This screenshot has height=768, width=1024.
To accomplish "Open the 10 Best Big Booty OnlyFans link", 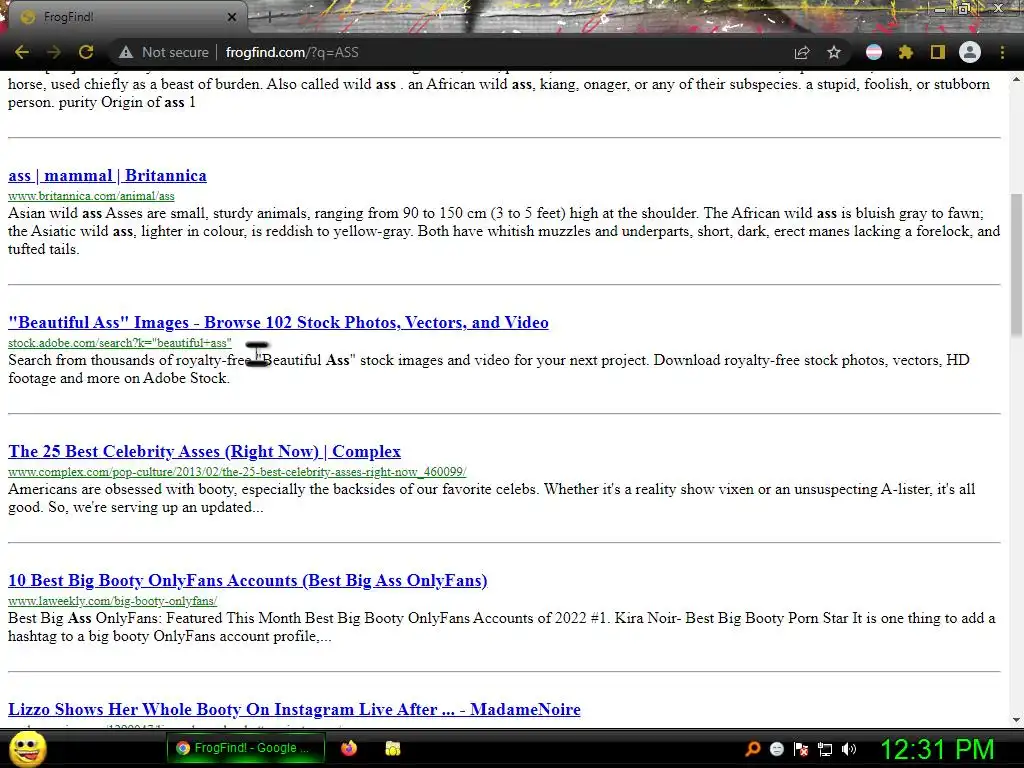I will click(x=248, y=581).
